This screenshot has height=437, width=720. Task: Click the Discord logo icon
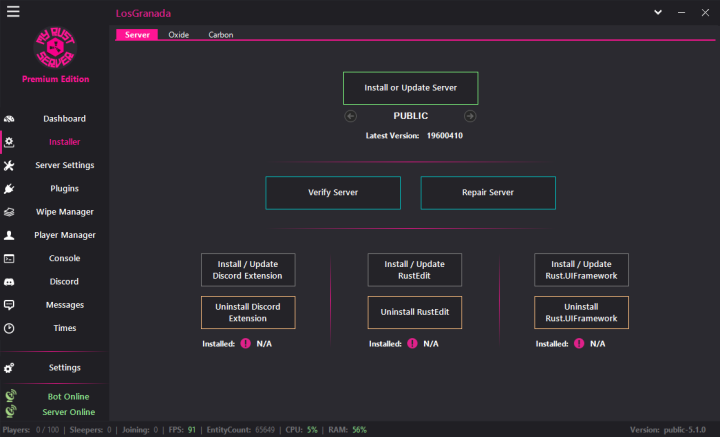point(9,282)
